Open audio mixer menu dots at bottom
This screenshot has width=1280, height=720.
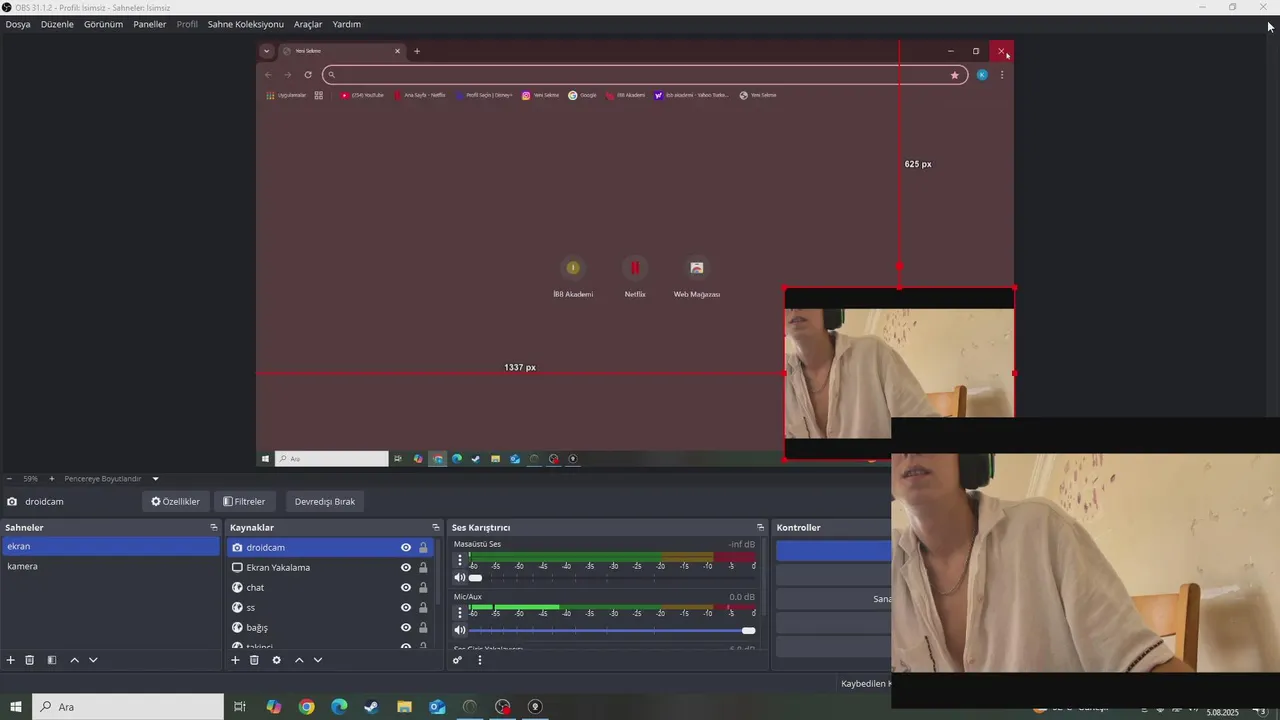pos(479,660)
